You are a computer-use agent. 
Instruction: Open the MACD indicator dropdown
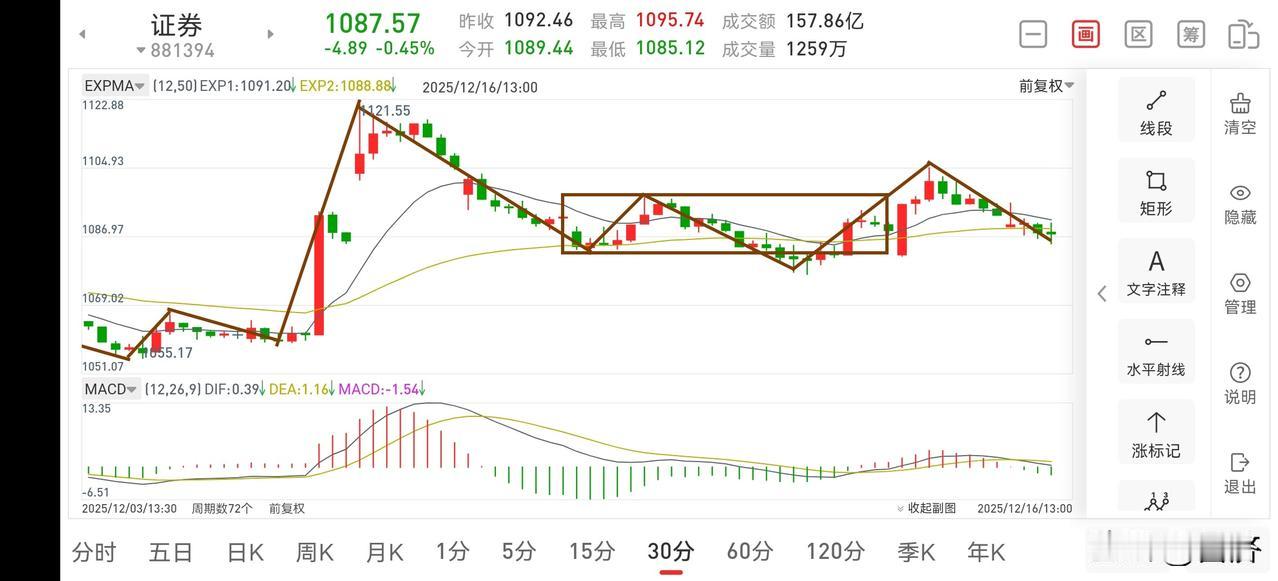[x=109, y=389]
